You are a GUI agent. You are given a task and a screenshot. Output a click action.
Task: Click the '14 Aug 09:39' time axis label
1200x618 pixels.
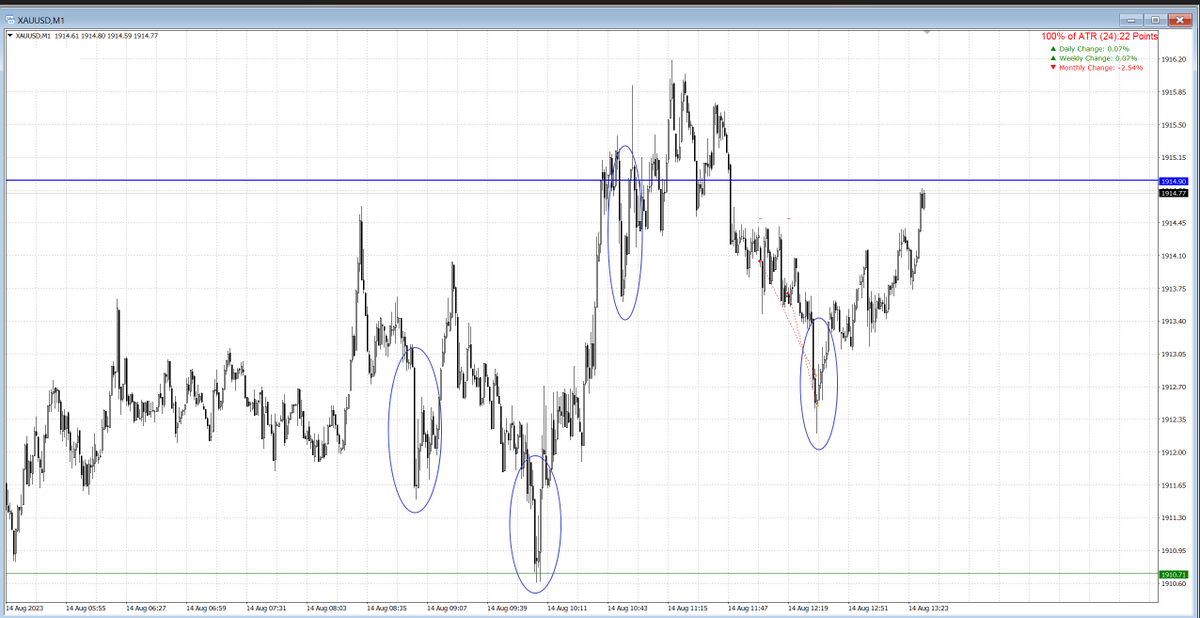click(x=507, y=607)
